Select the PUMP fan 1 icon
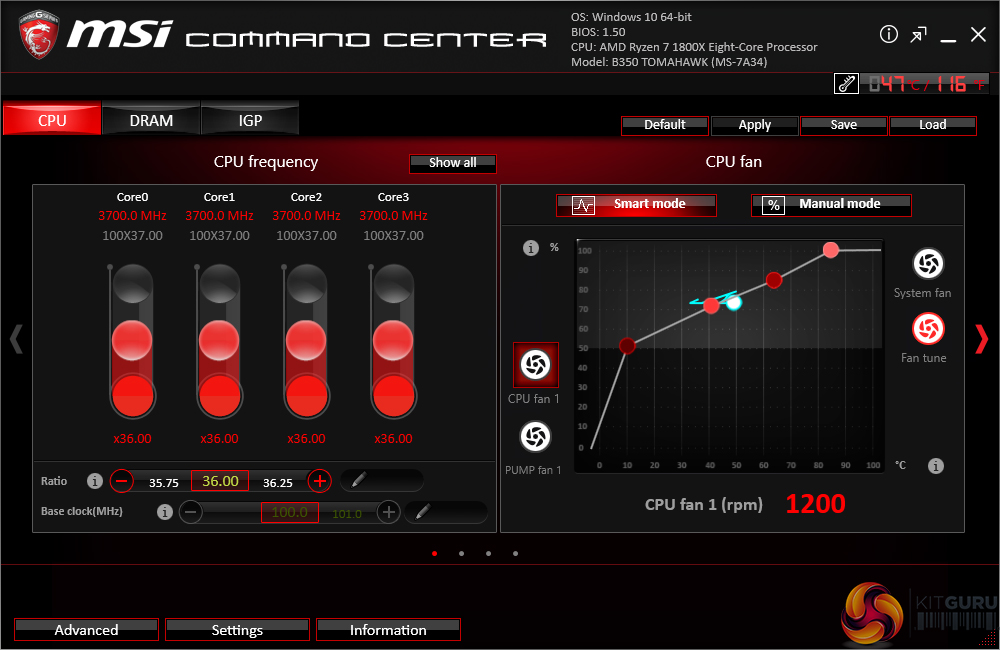1000x650 pixels. pos(536,437)
